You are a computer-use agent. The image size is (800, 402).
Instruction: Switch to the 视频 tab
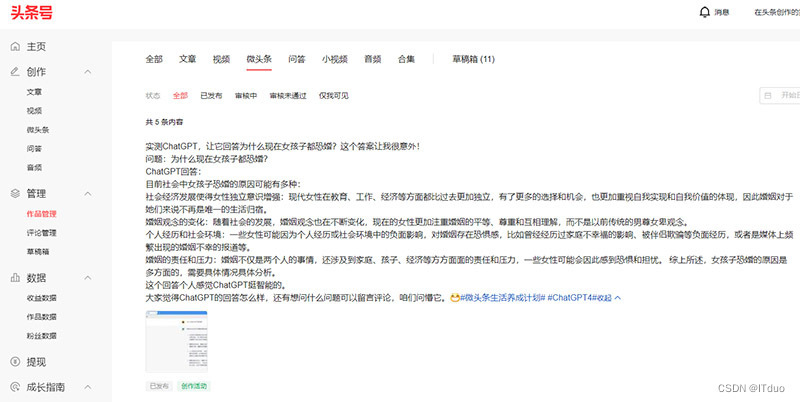(221, 59)
